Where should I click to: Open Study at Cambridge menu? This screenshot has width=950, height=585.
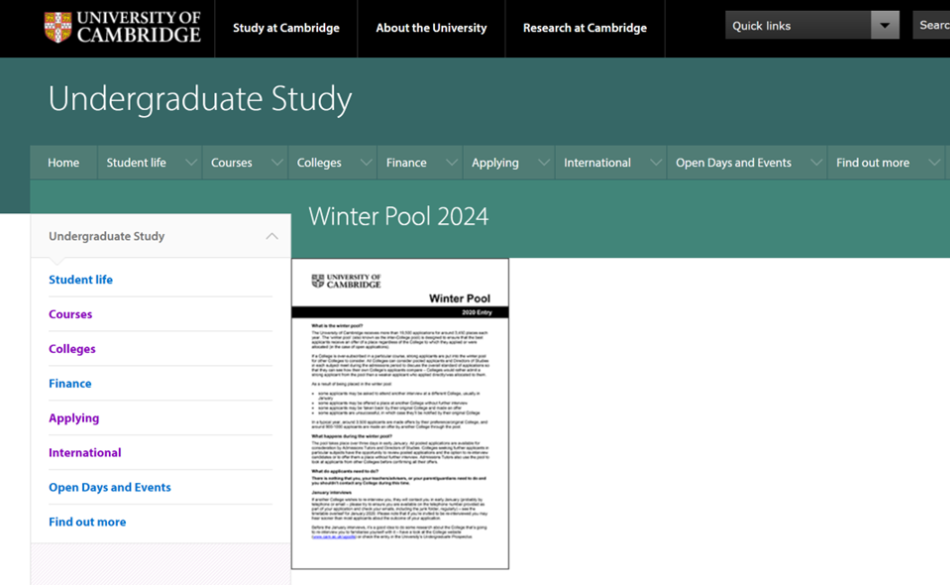286,28
